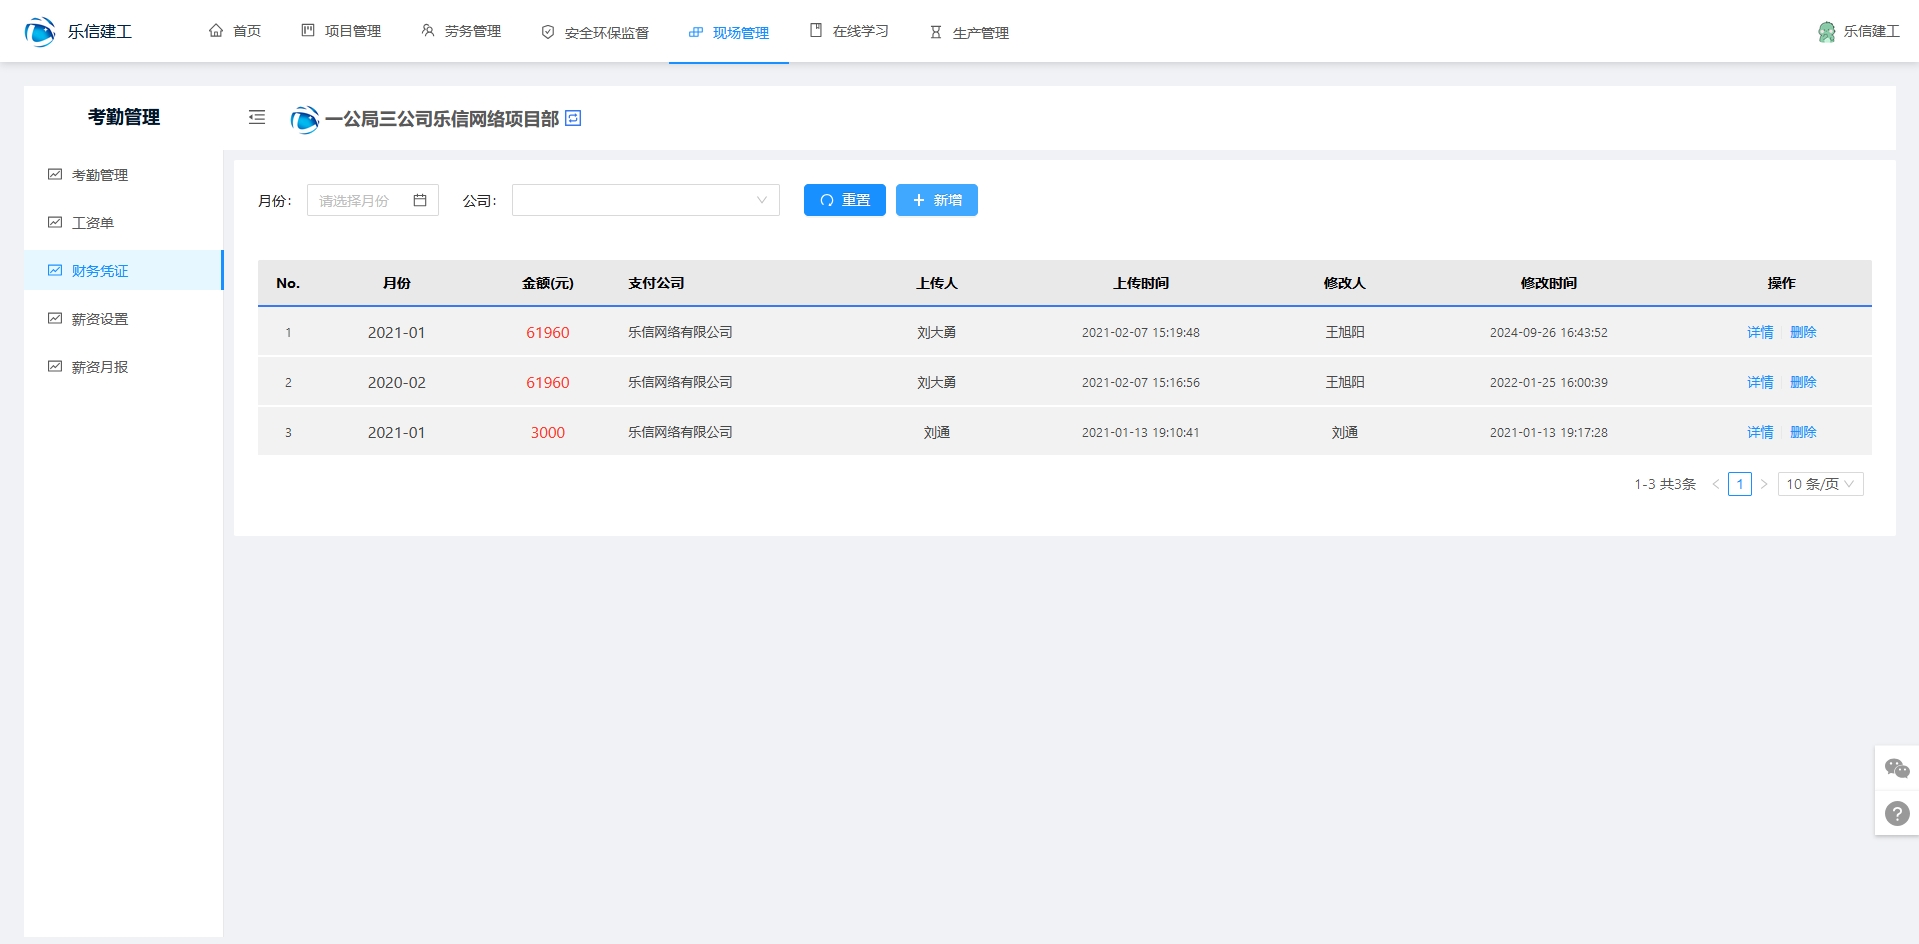Open the 公司 dropdown selector
The image size is (1919, 944).
[645, 200]
